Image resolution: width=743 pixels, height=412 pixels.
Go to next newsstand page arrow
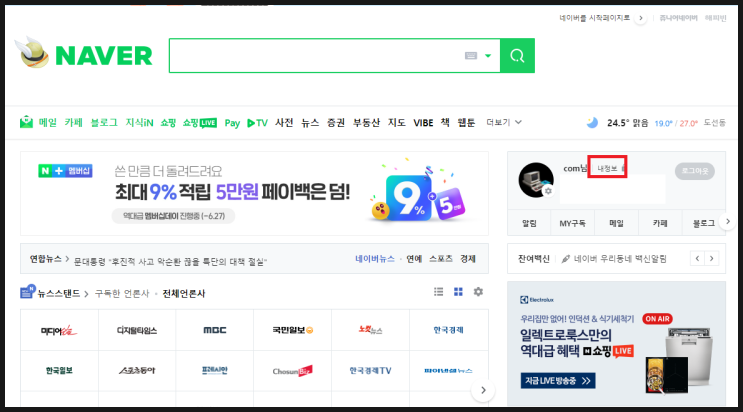(483, 390)
